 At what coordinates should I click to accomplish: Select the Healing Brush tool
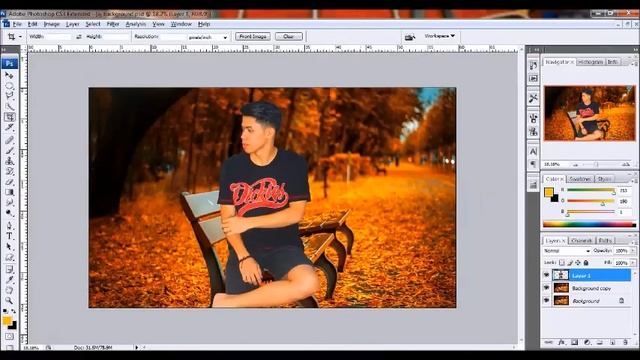click(9, 140)
